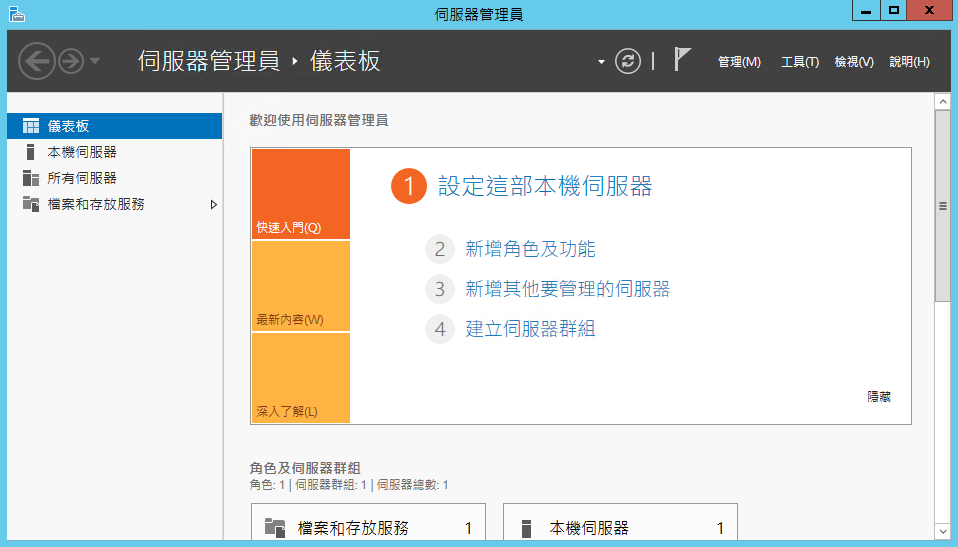
Task: Click the 歡迎使用伺服器管理員 heading
Action: (x=319, y=120)
